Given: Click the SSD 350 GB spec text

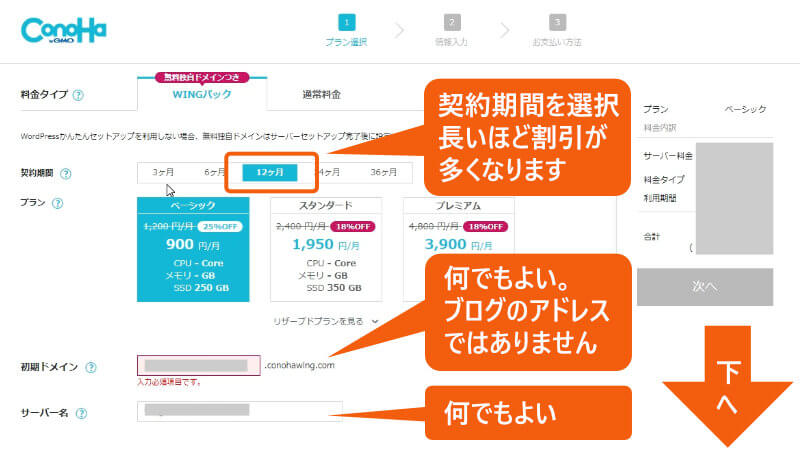Looking at the screenshot, I should pos(334,288).
